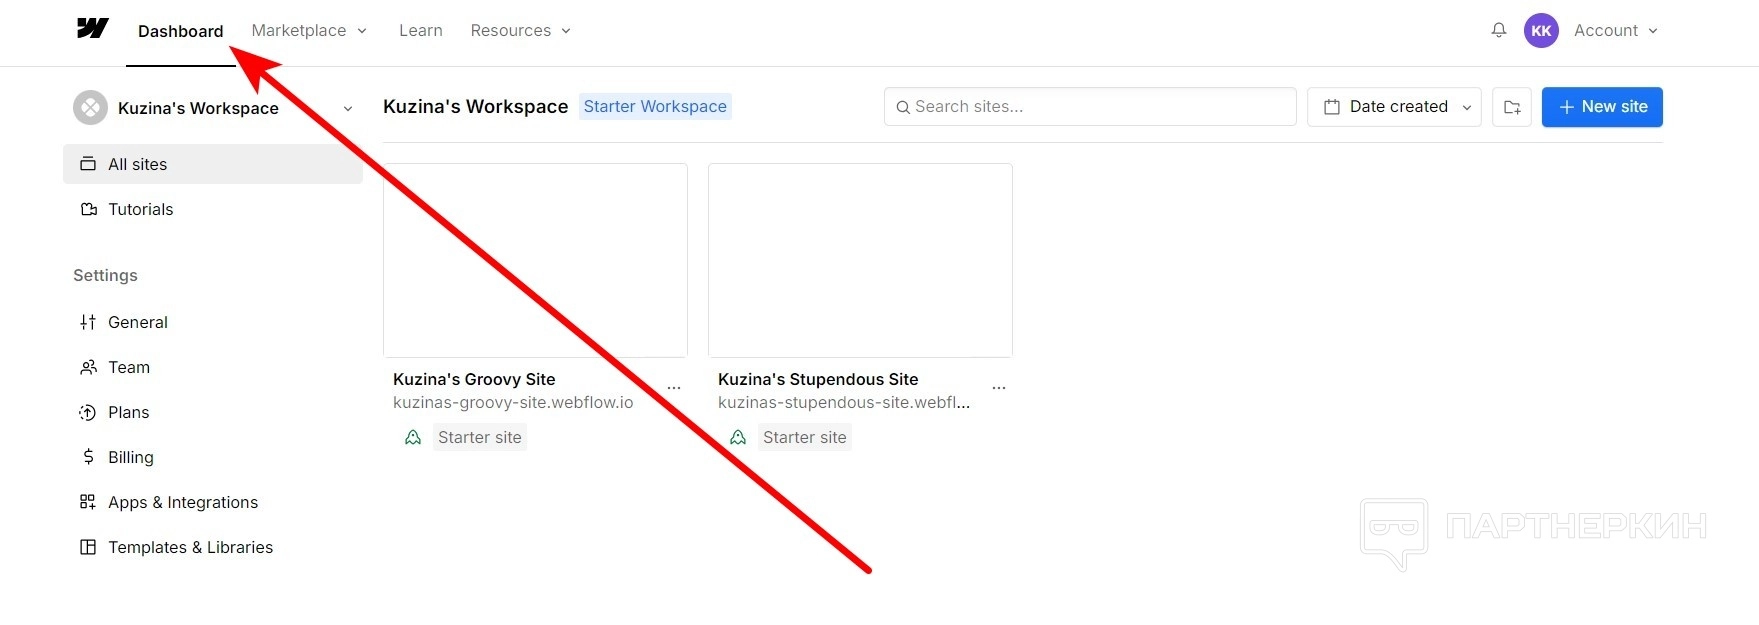Click rocket icon under Kuzina's Stupendous Site

(x=738, y=437)
